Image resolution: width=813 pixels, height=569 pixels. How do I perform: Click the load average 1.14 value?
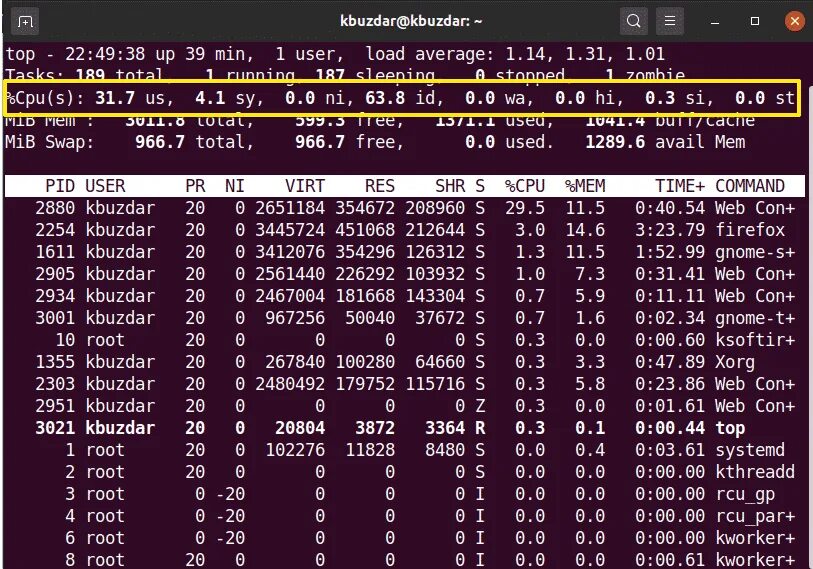[x=525, y=54]
